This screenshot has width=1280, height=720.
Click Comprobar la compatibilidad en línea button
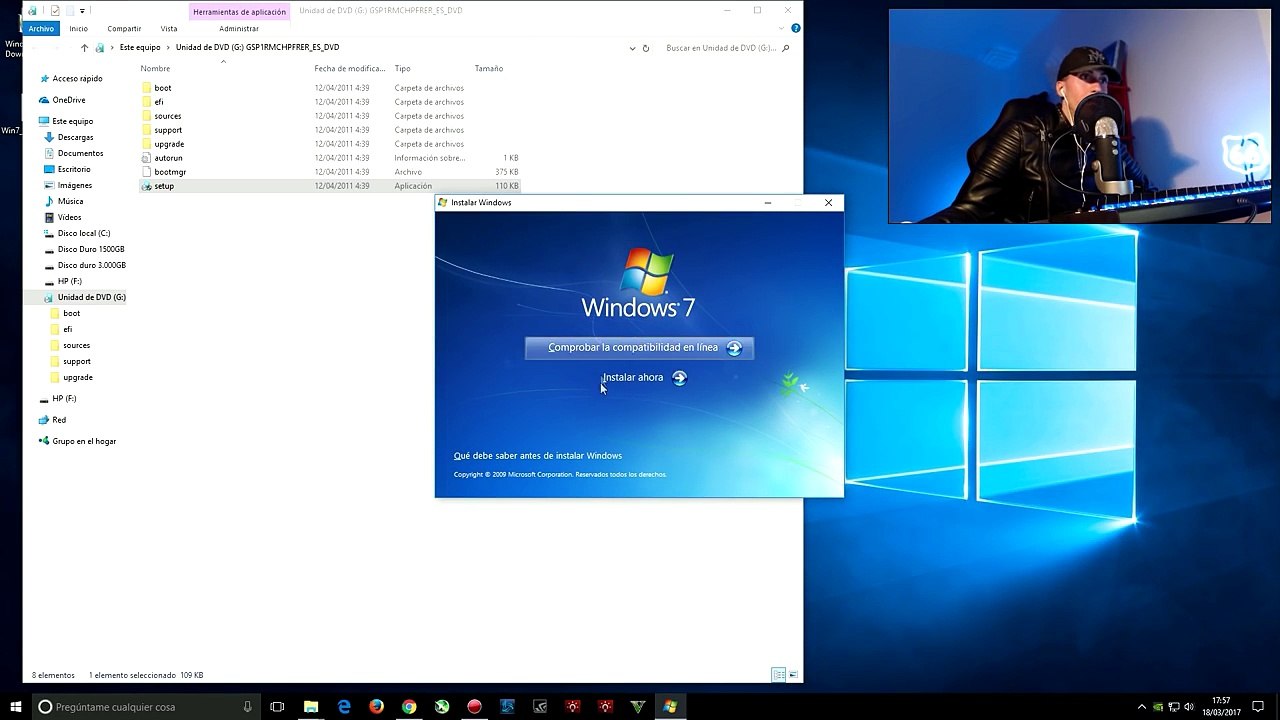(639, 348)
